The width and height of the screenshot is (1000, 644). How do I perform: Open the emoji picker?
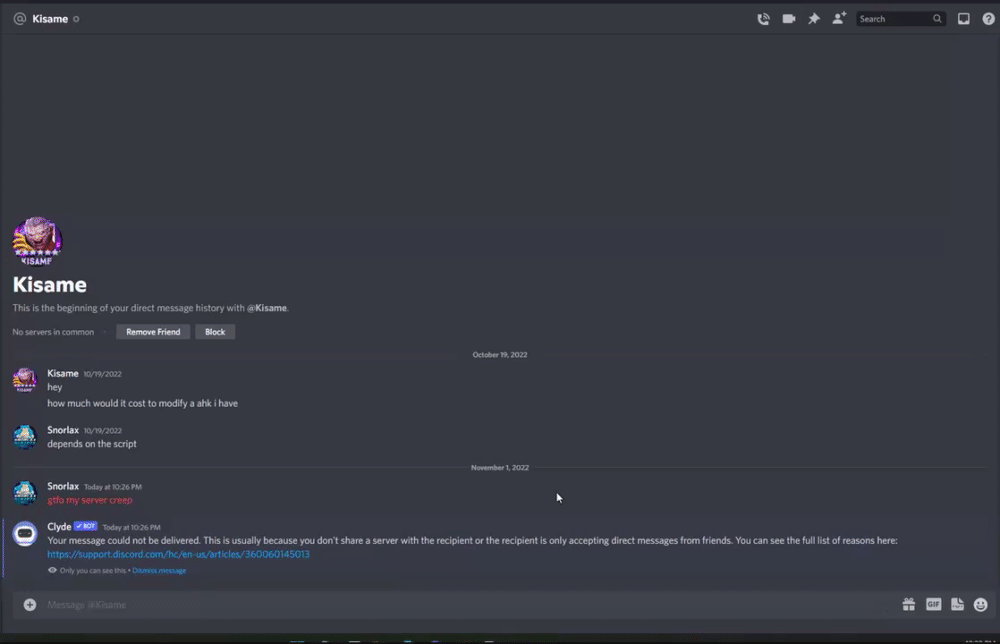click(x=981, y=604)
